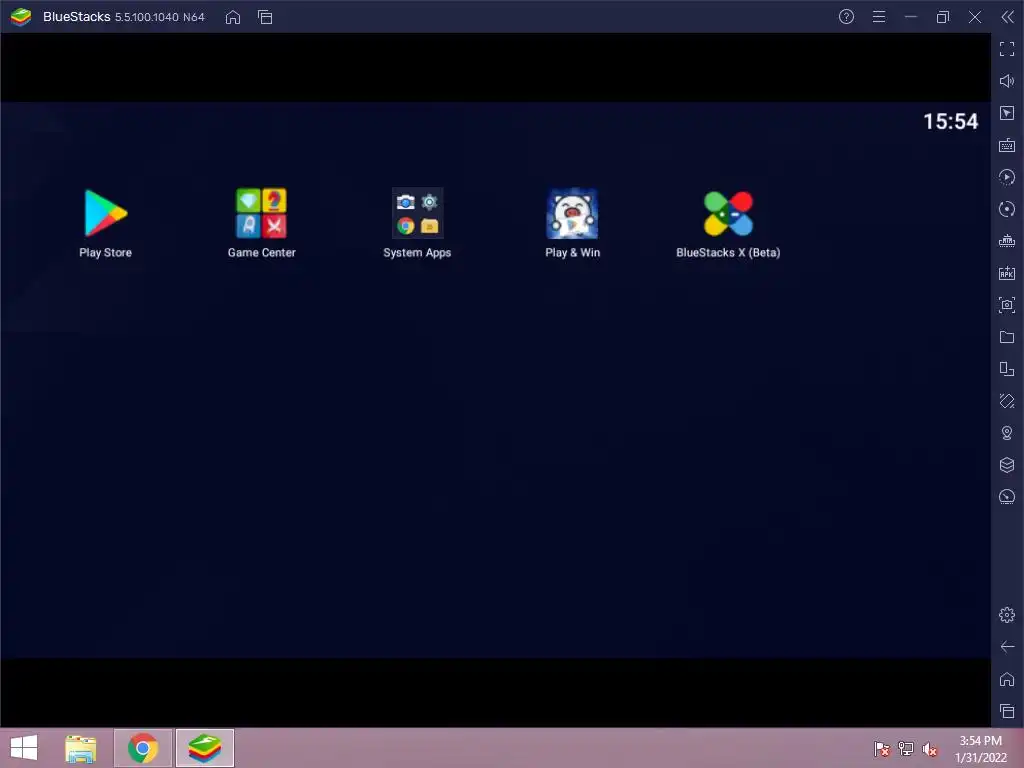The width and height of the screenshot is (1024, 768).
Task: Click the sync operations circular icon
Action: click(1007, 209)
